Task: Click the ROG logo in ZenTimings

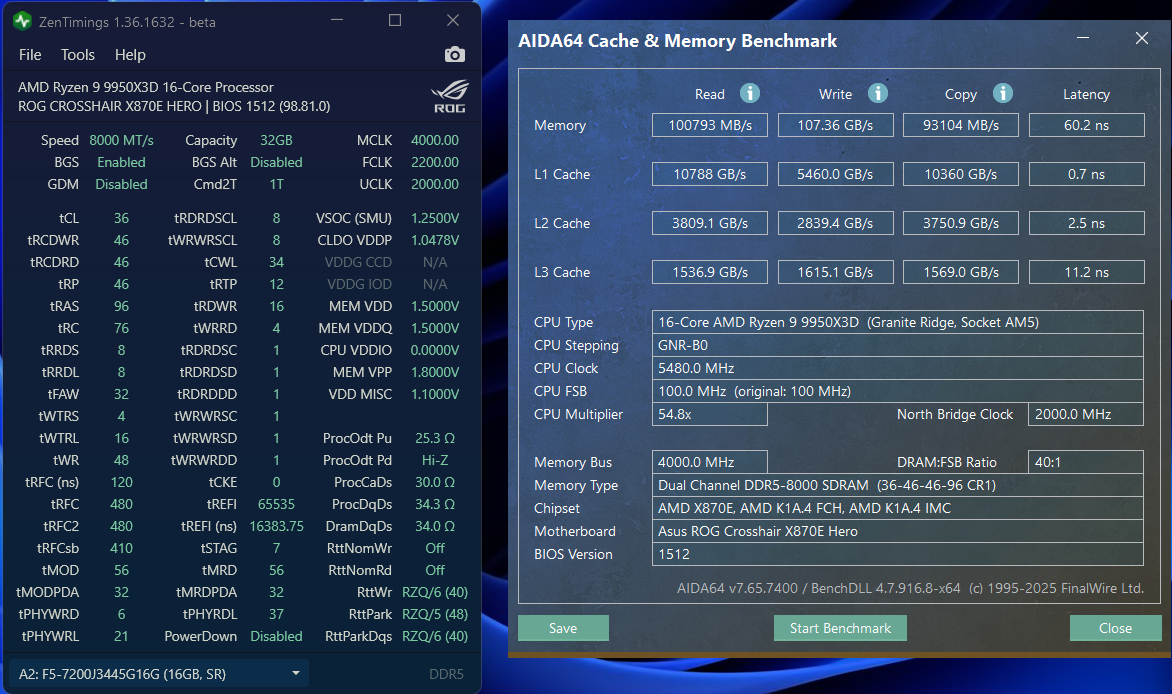Action: click(450, 96)
